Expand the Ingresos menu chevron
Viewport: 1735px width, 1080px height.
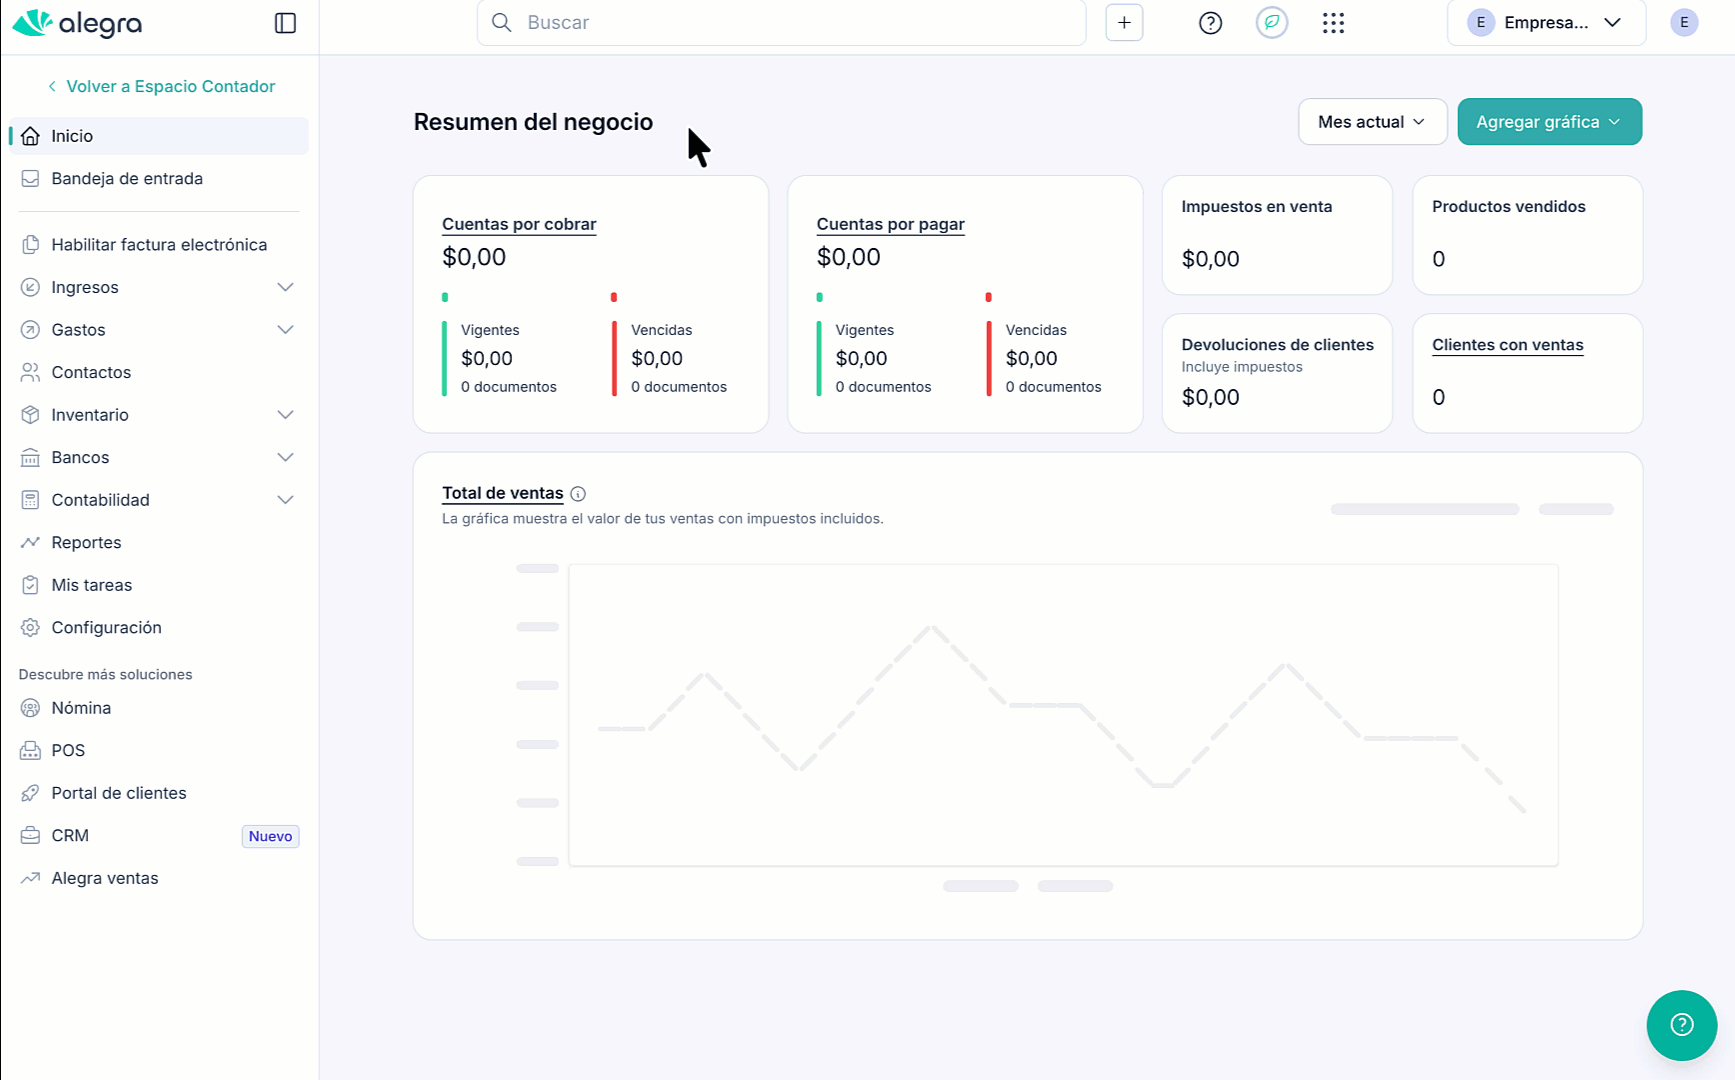coord(285,287)
